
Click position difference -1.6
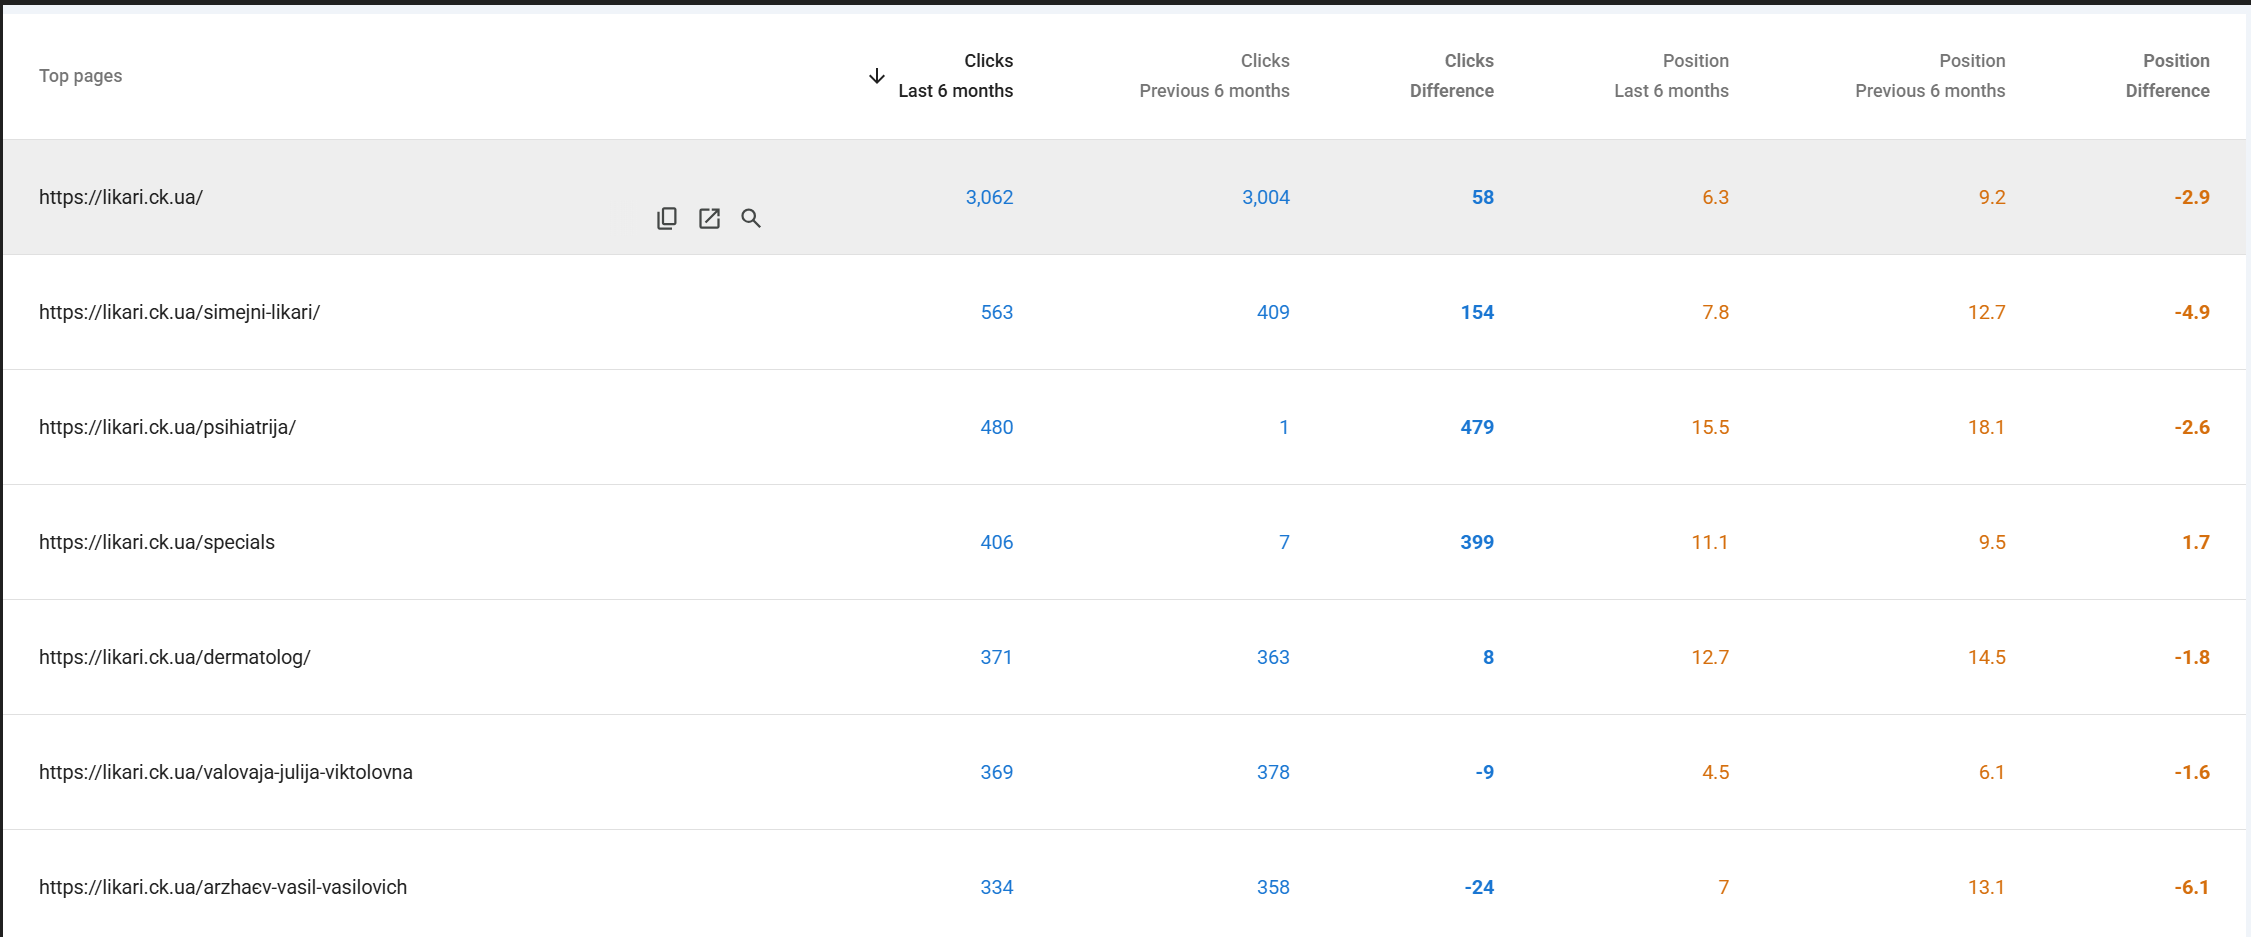pyautogui.click(x=2192, y=772)
